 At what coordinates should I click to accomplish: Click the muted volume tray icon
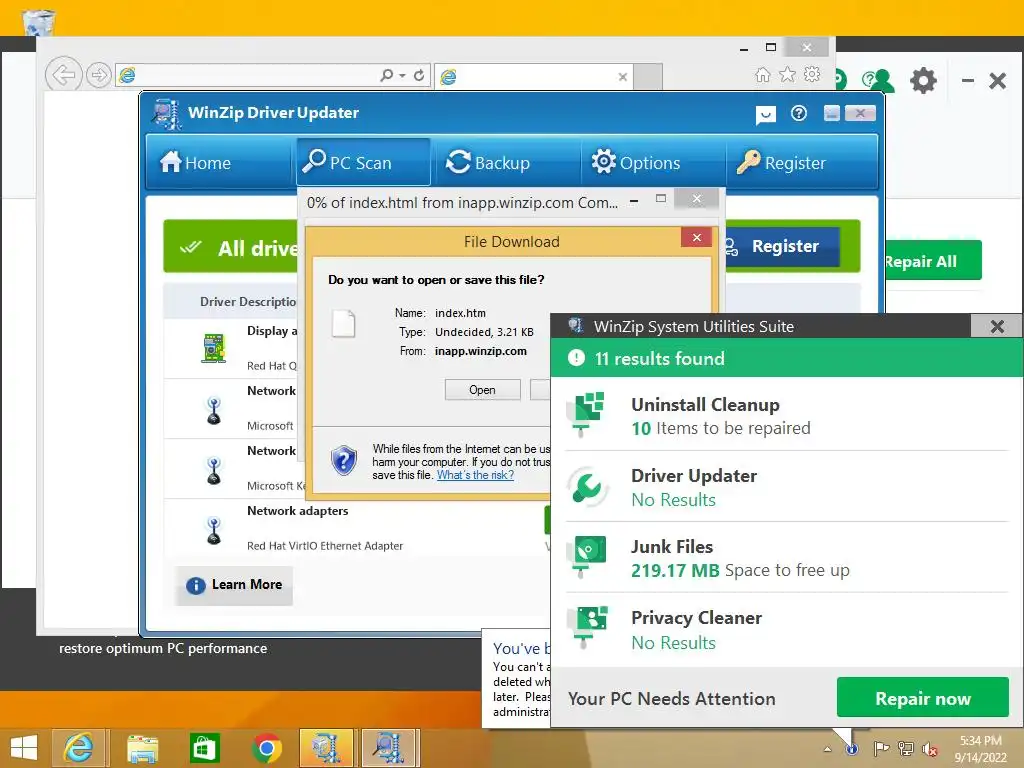coord(929,749)
